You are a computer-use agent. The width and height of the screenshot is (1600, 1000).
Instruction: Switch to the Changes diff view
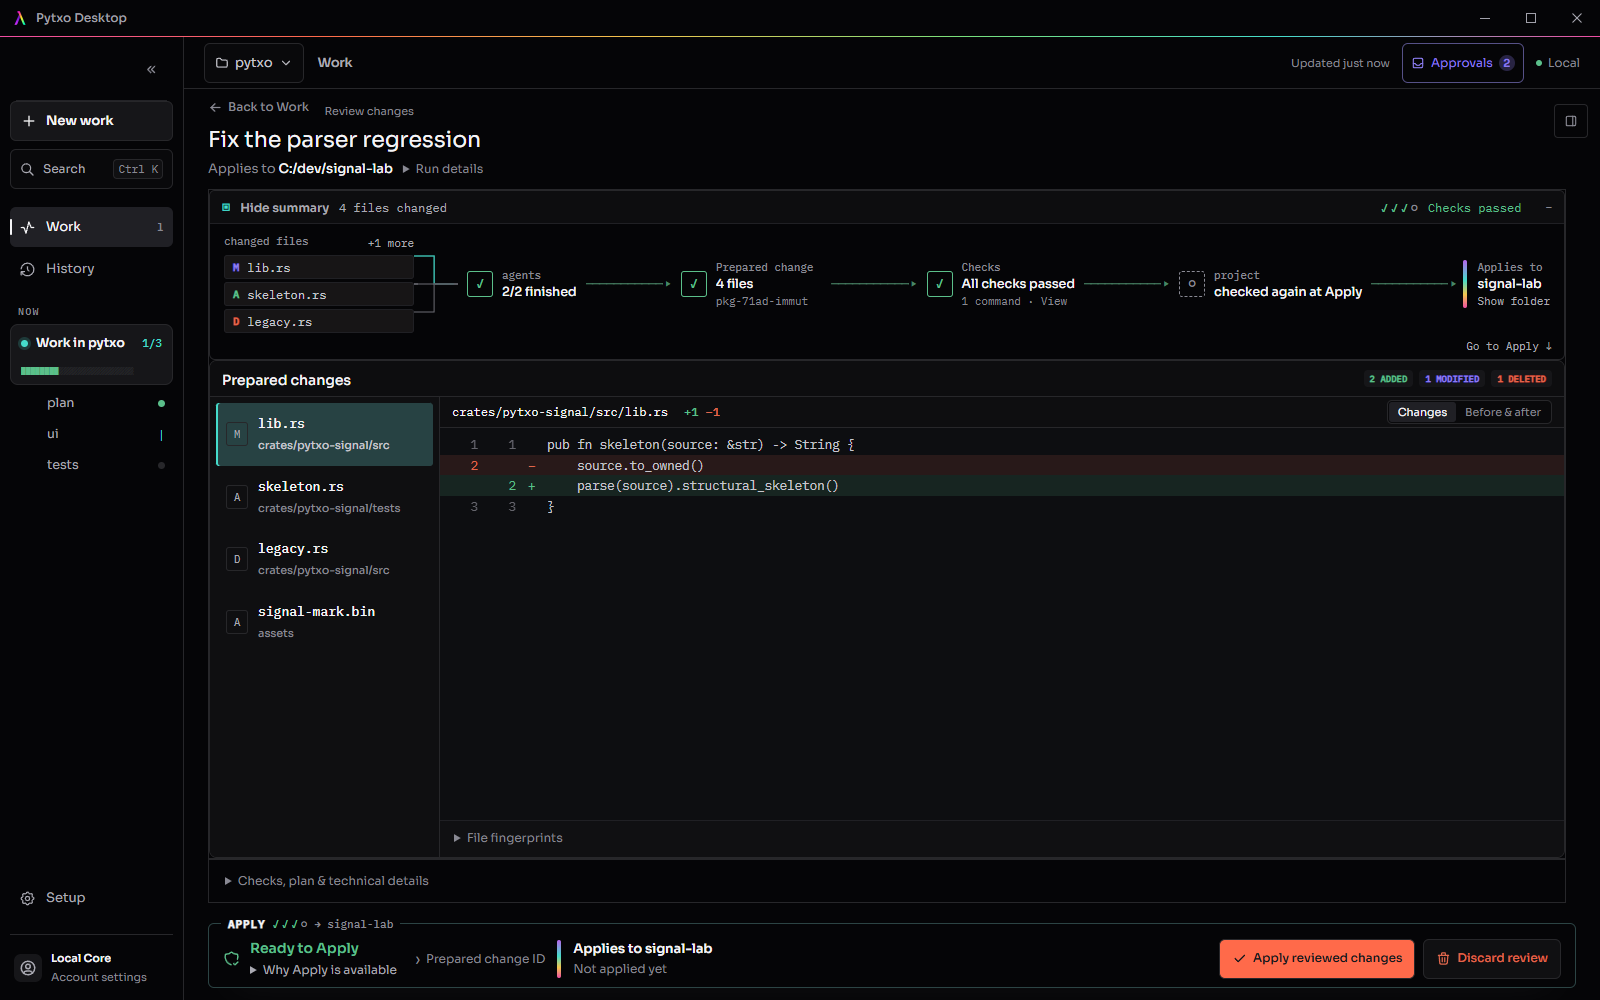1422,413
